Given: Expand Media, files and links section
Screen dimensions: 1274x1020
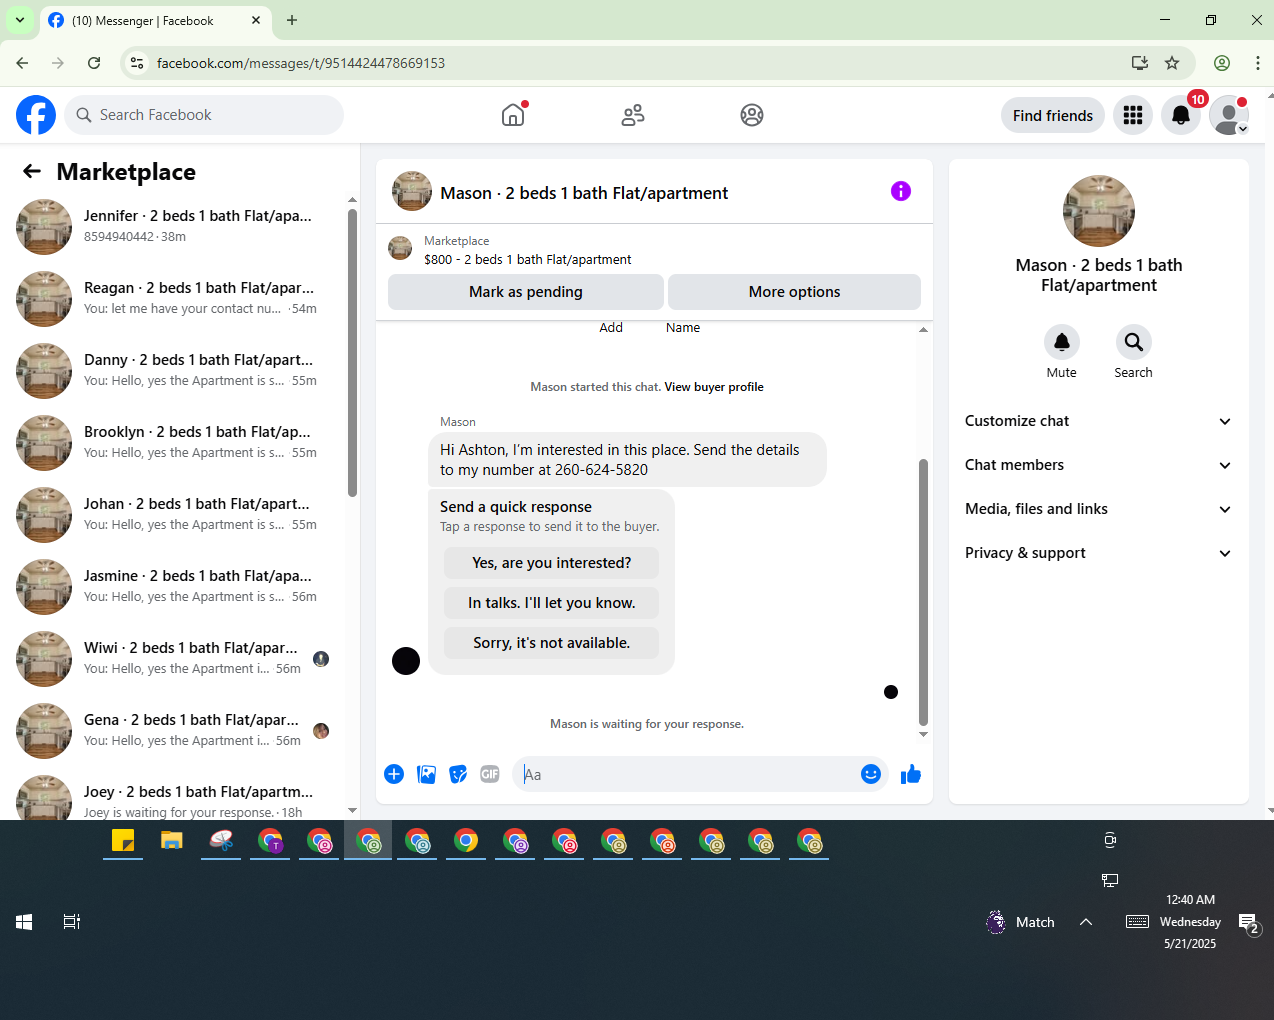Looking at the screenshot, I should click(x=1098, y=509).
